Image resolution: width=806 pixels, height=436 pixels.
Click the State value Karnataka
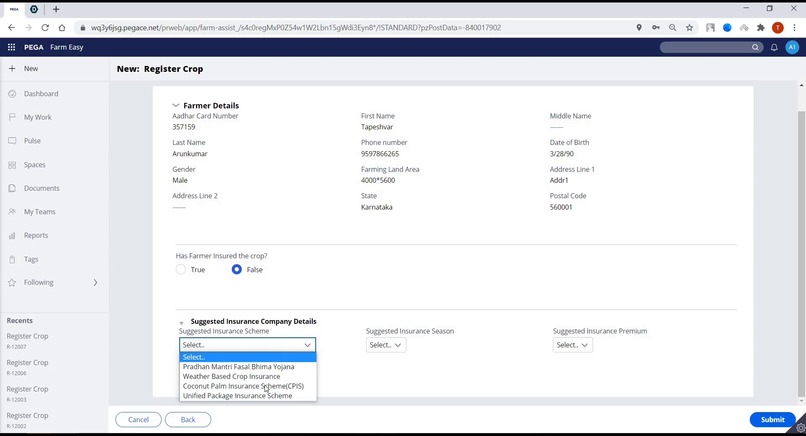377,207
